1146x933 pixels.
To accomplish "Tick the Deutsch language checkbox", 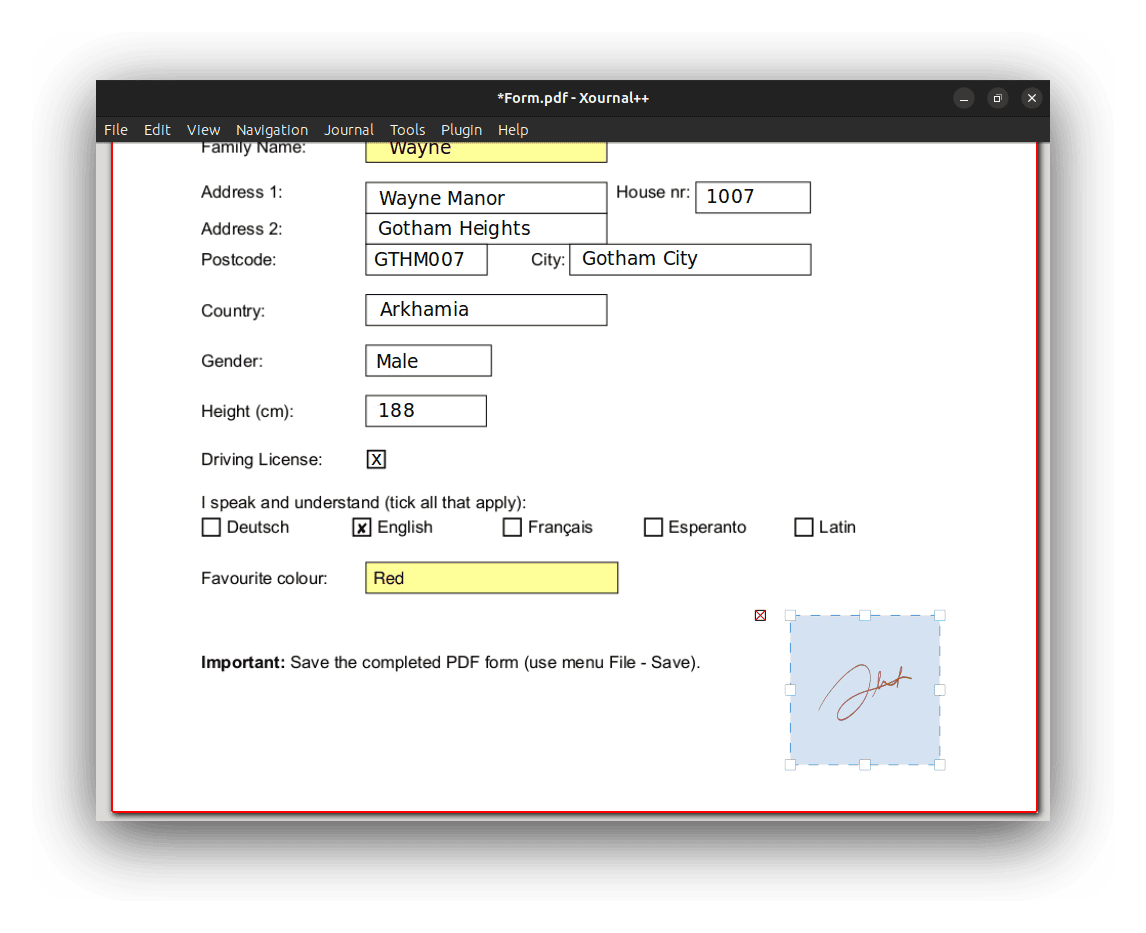I will (x=210, y=528).
